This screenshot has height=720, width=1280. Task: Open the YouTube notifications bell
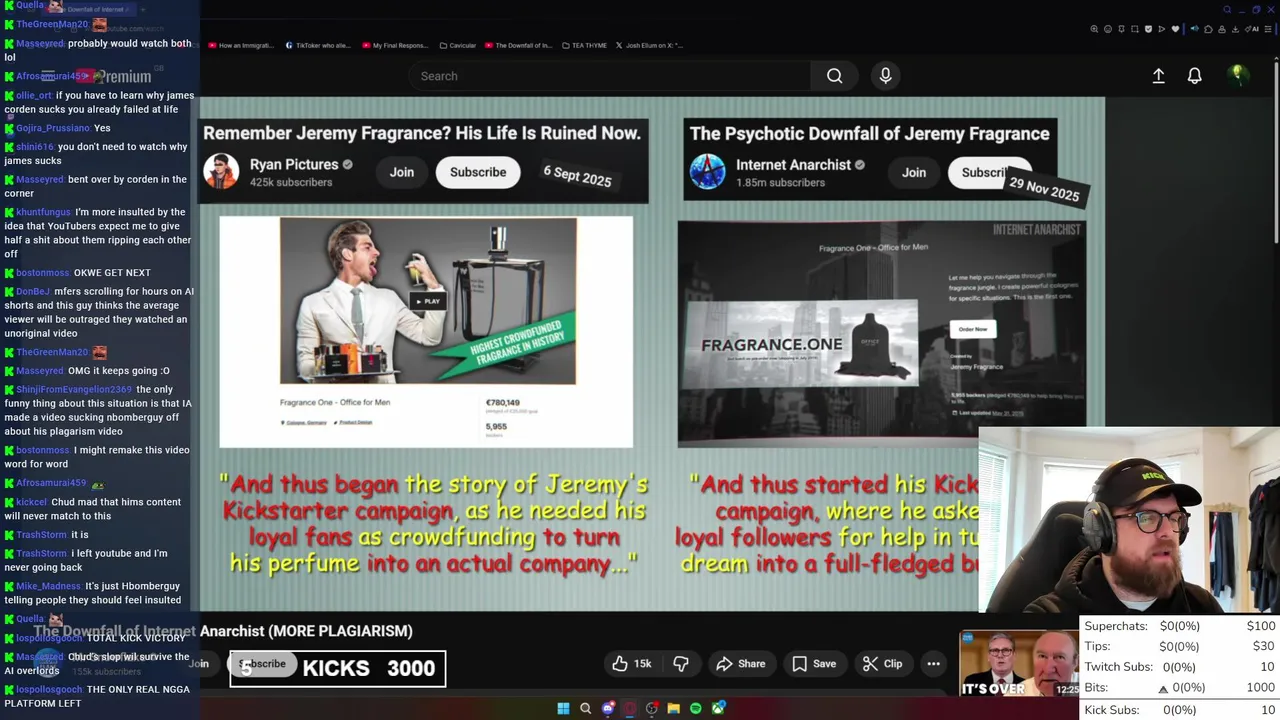coord(1194,76)
